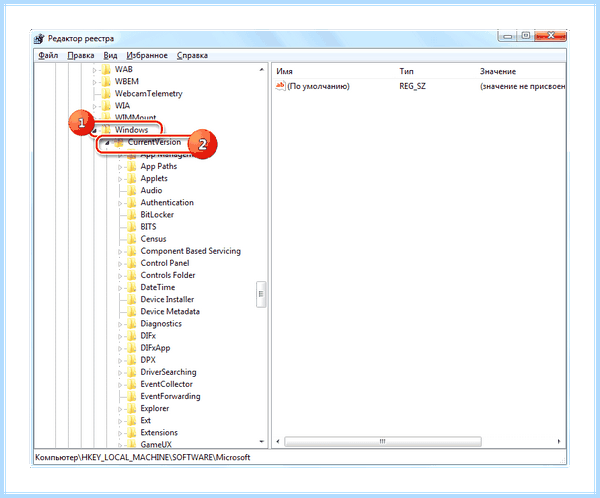Expand the Authentication key
The width and height of the screenshot is (600, 498).
[x=120, y=204]
